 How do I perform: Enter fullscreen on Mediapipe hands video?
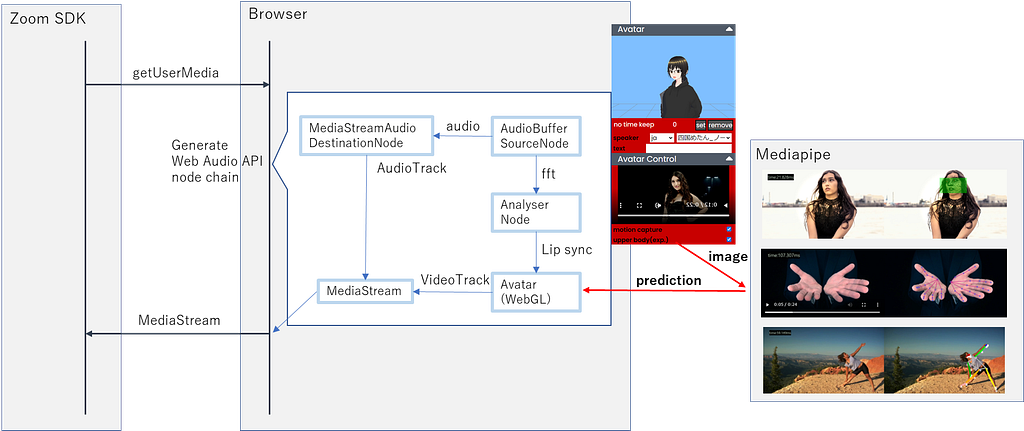pyautogui.click(x=864, y=304)
